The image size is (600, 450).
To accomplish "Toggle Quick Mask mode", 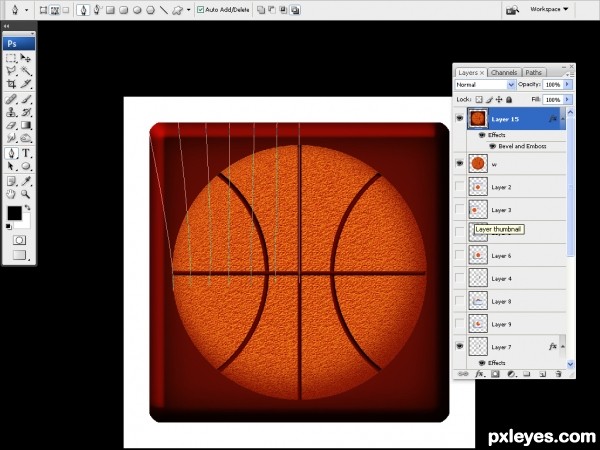I will point(19,240).
